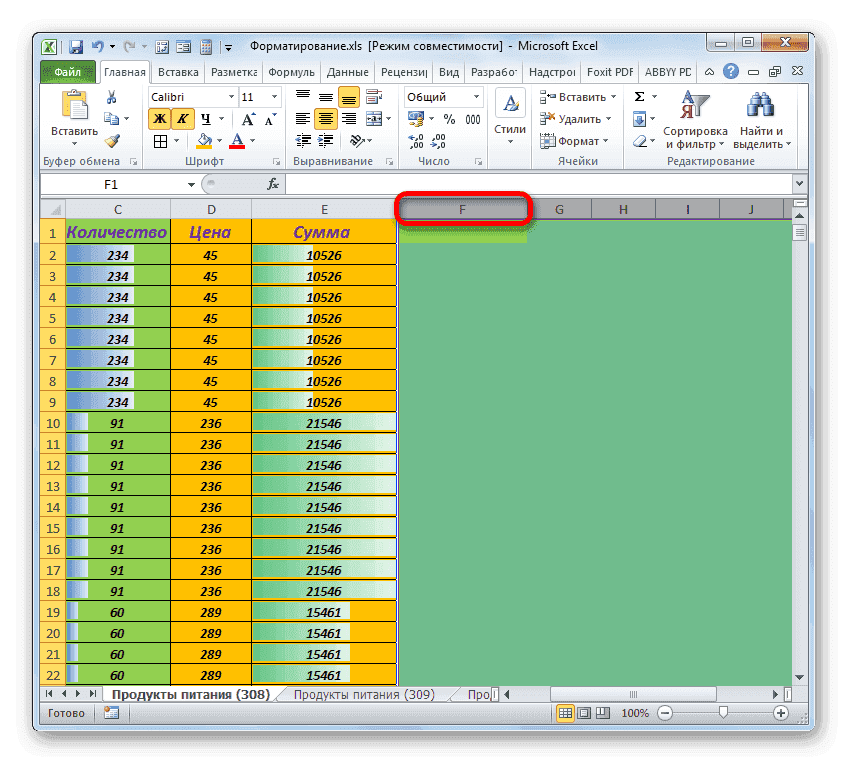Open the Merge and center cells icon

point(373,119)
